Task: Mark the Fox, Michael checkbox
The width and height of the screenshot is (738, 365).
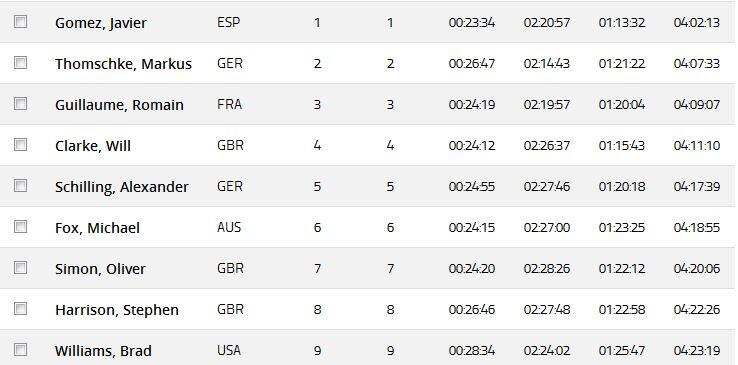Action: [20, 227]
